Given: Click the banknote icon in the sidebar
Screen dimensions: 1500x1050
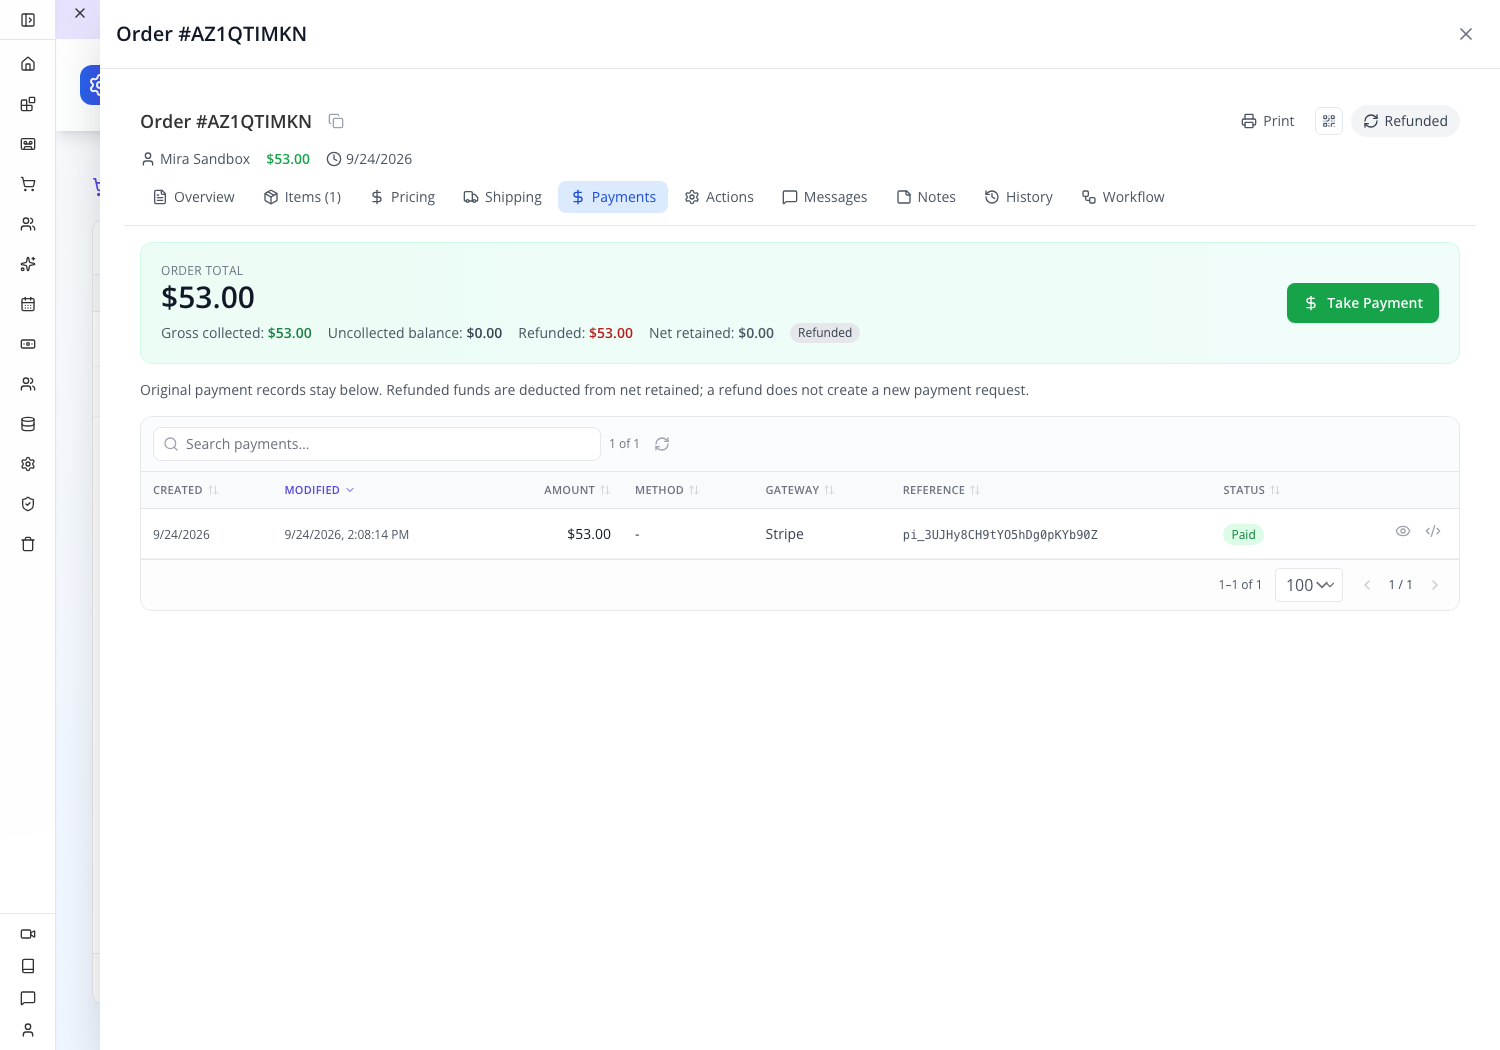Looking at the screenshot, I should [28, 344].
